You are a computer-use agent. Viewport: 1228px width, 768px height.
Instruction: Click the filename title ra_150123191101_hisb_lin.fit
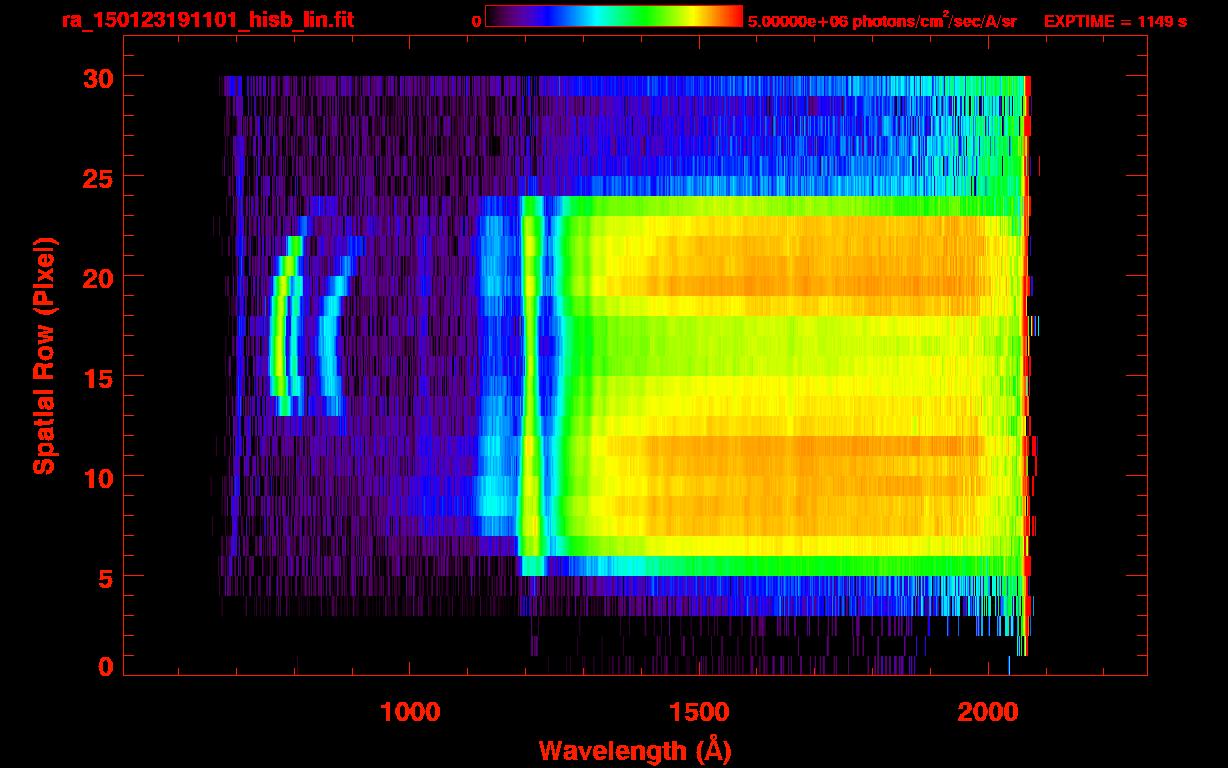pos(206,20)
